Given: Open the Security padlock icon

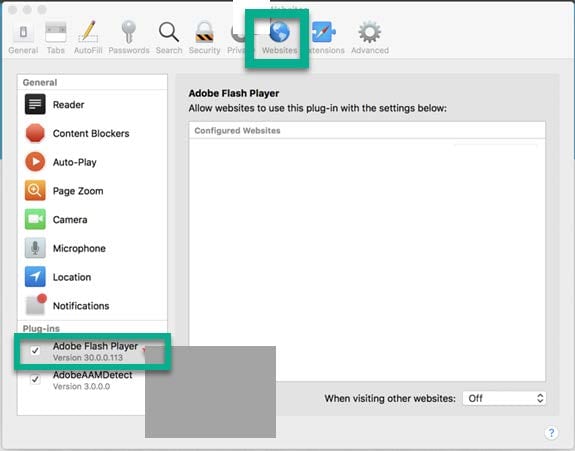Looking at the screenshot, I should tap(204, 32).
